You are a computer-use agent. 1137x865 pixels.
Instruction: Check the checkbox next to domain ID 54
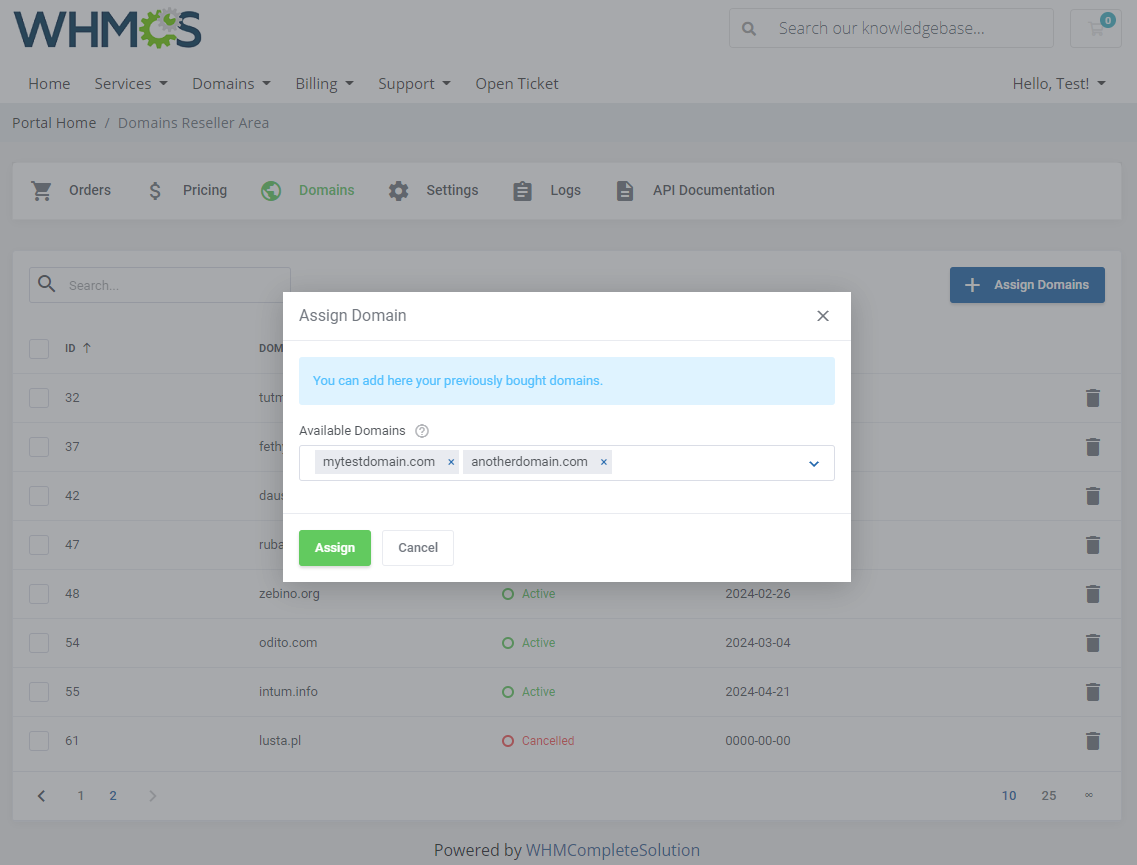click(39, 643)
